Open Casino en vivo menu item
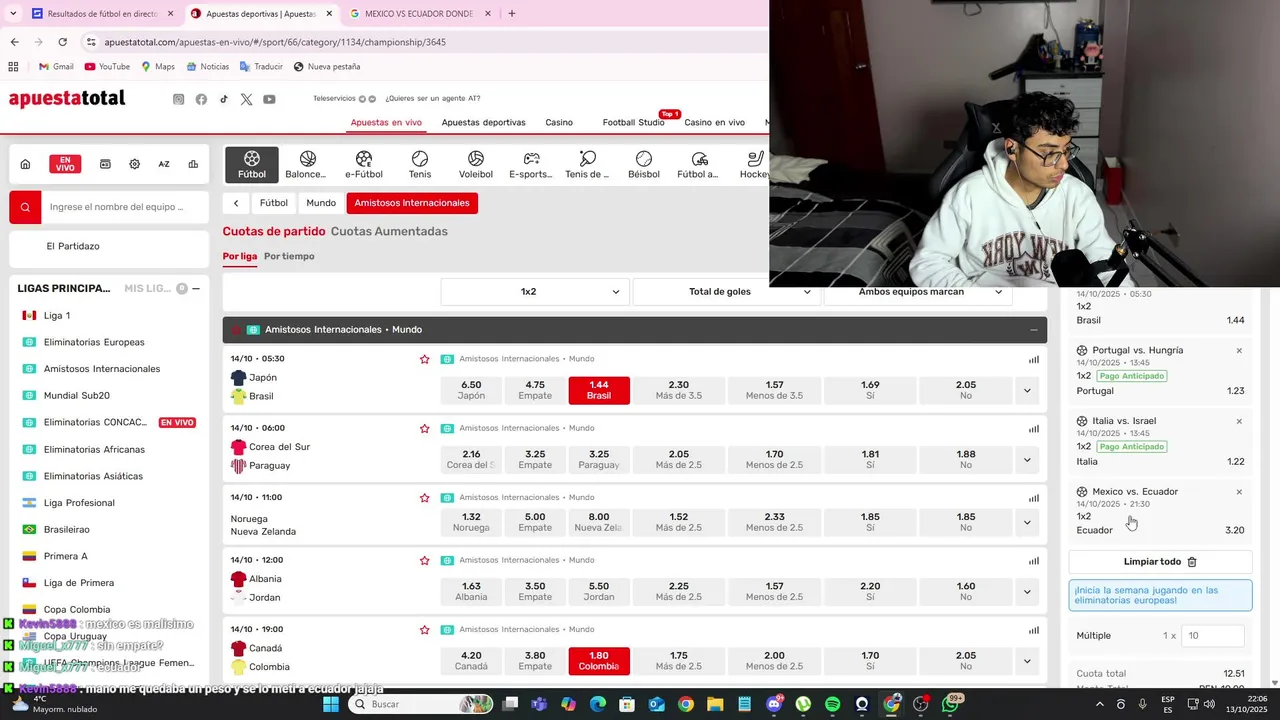Image resolution: width=1280 pixels, height=720 pixels. point(714,122)
